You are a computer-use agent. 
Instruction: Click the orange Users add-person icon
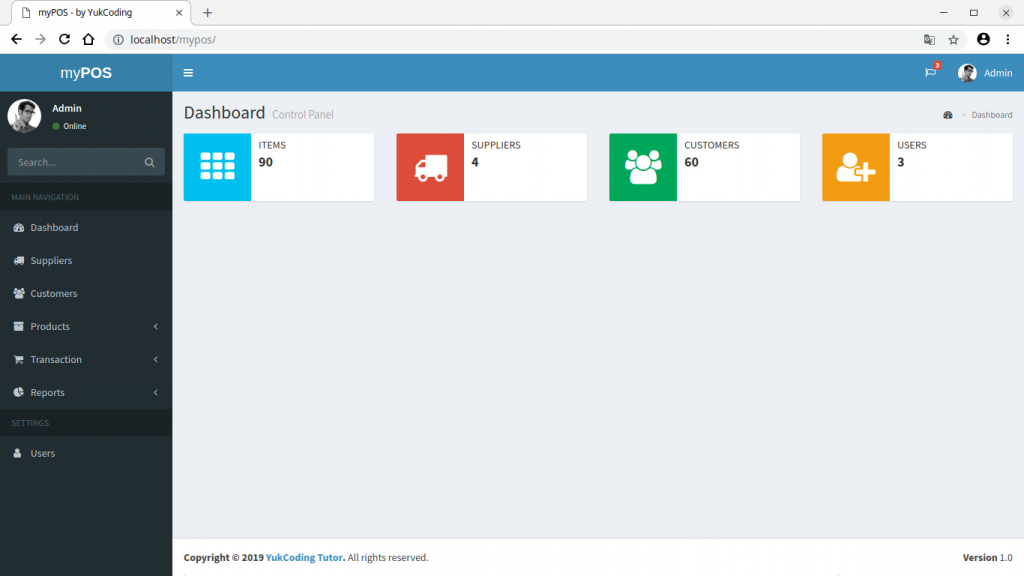tap(856, 167)
